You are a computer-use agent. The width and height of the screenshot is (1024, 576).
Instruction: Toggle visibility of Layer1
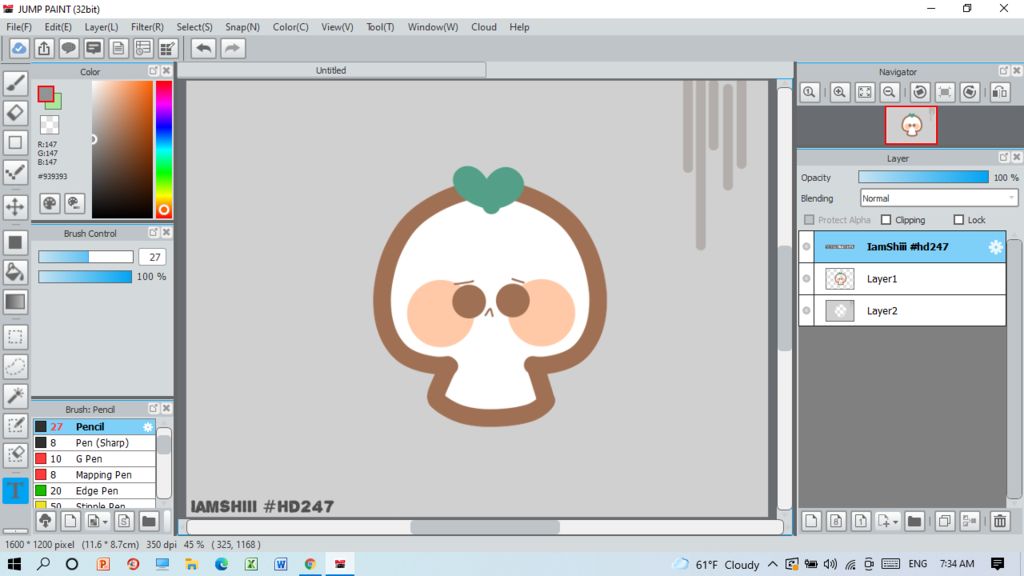coord(807,279)
